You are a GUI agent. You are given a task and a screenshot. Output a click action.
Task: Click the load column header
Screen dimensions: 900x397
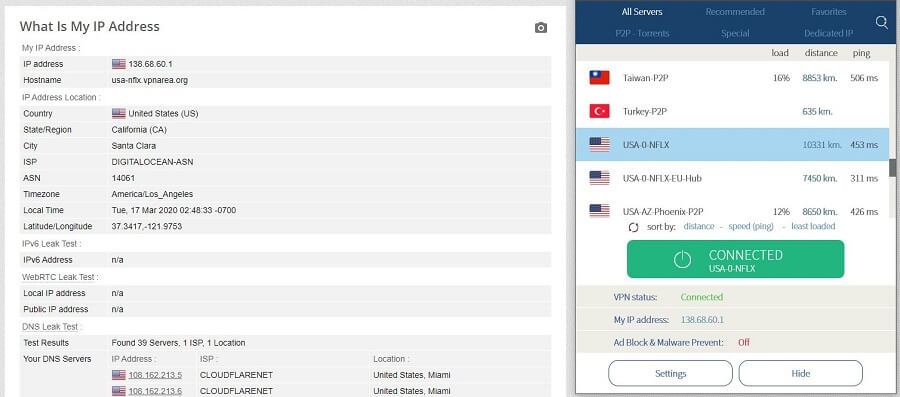[780, 53]
